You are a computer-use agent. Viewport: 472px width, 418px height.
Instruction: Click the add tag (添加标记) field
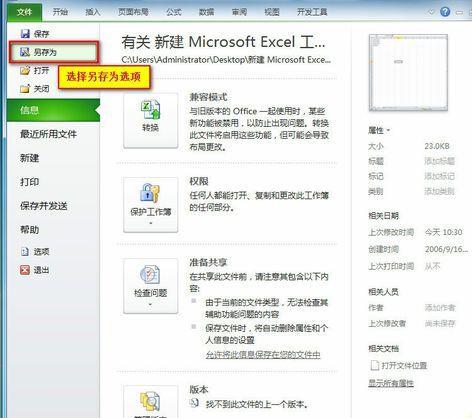pyautogui.click(x=439, y=176)
